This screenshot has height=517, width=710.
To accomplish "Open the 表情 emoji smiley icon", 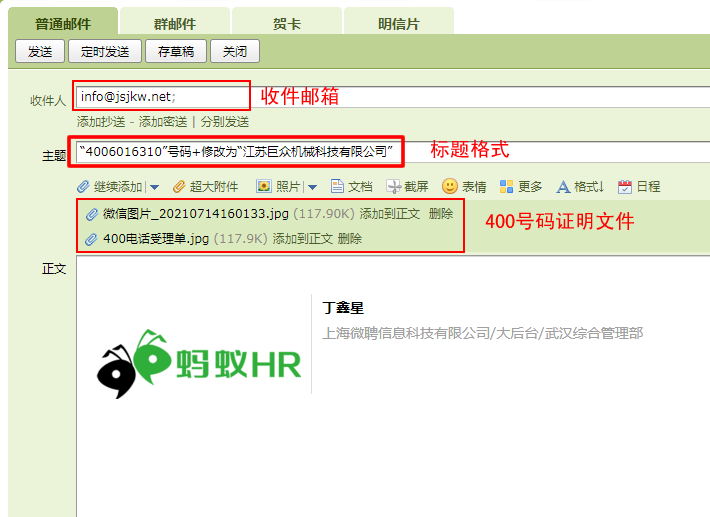I will [x=450, y=187].
